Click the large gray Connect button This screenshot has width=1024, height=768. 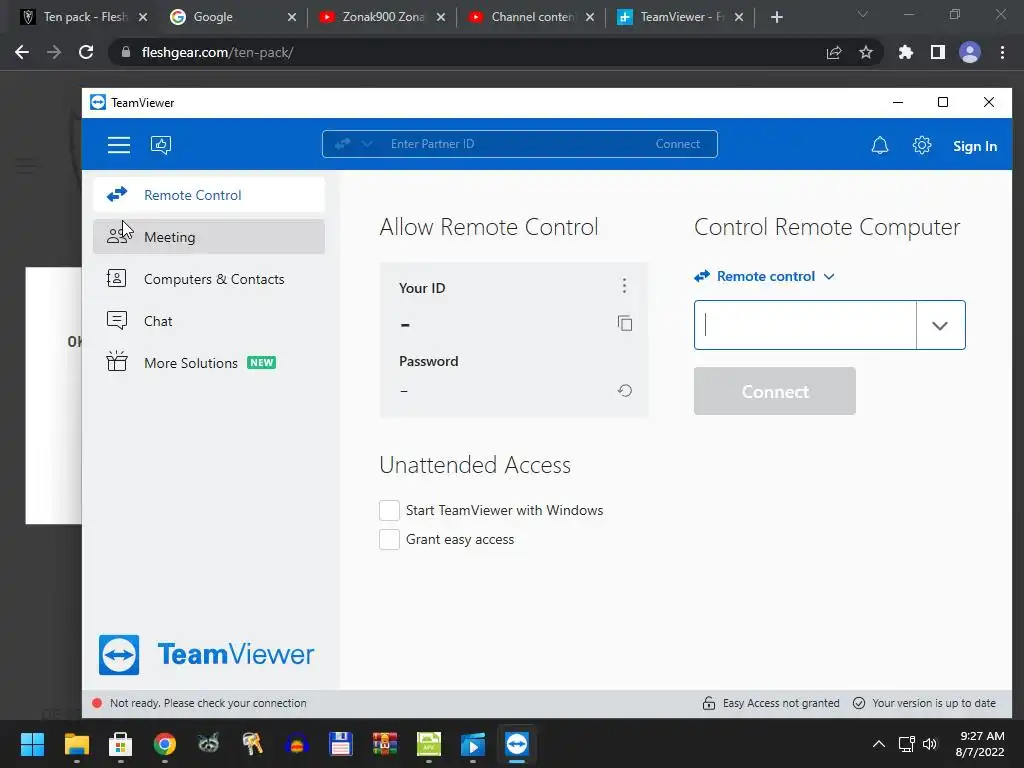pos(775,391)
